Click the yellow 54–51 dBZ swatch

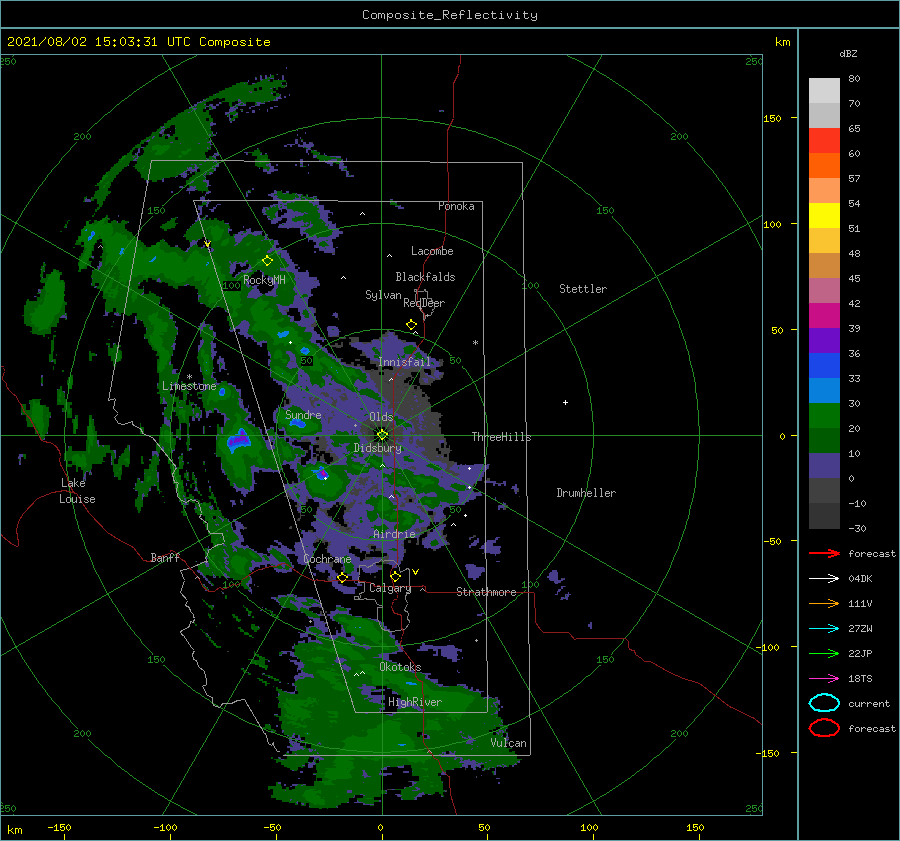tap(824, 216)
